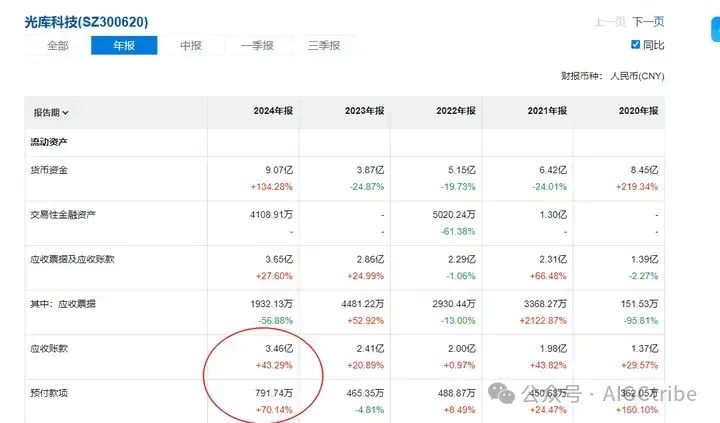Click the 3.65亿 receivables value
This screenshot has height=423, width=720.
tap(279, 259)
